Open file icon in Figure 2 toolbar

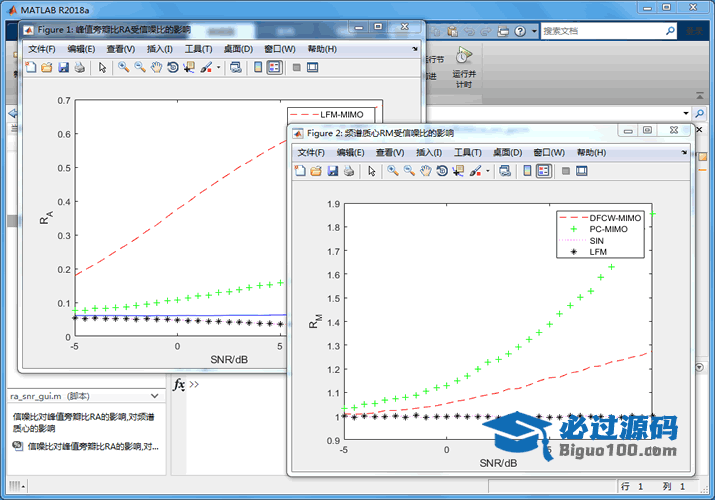click(x=316, y=171)
